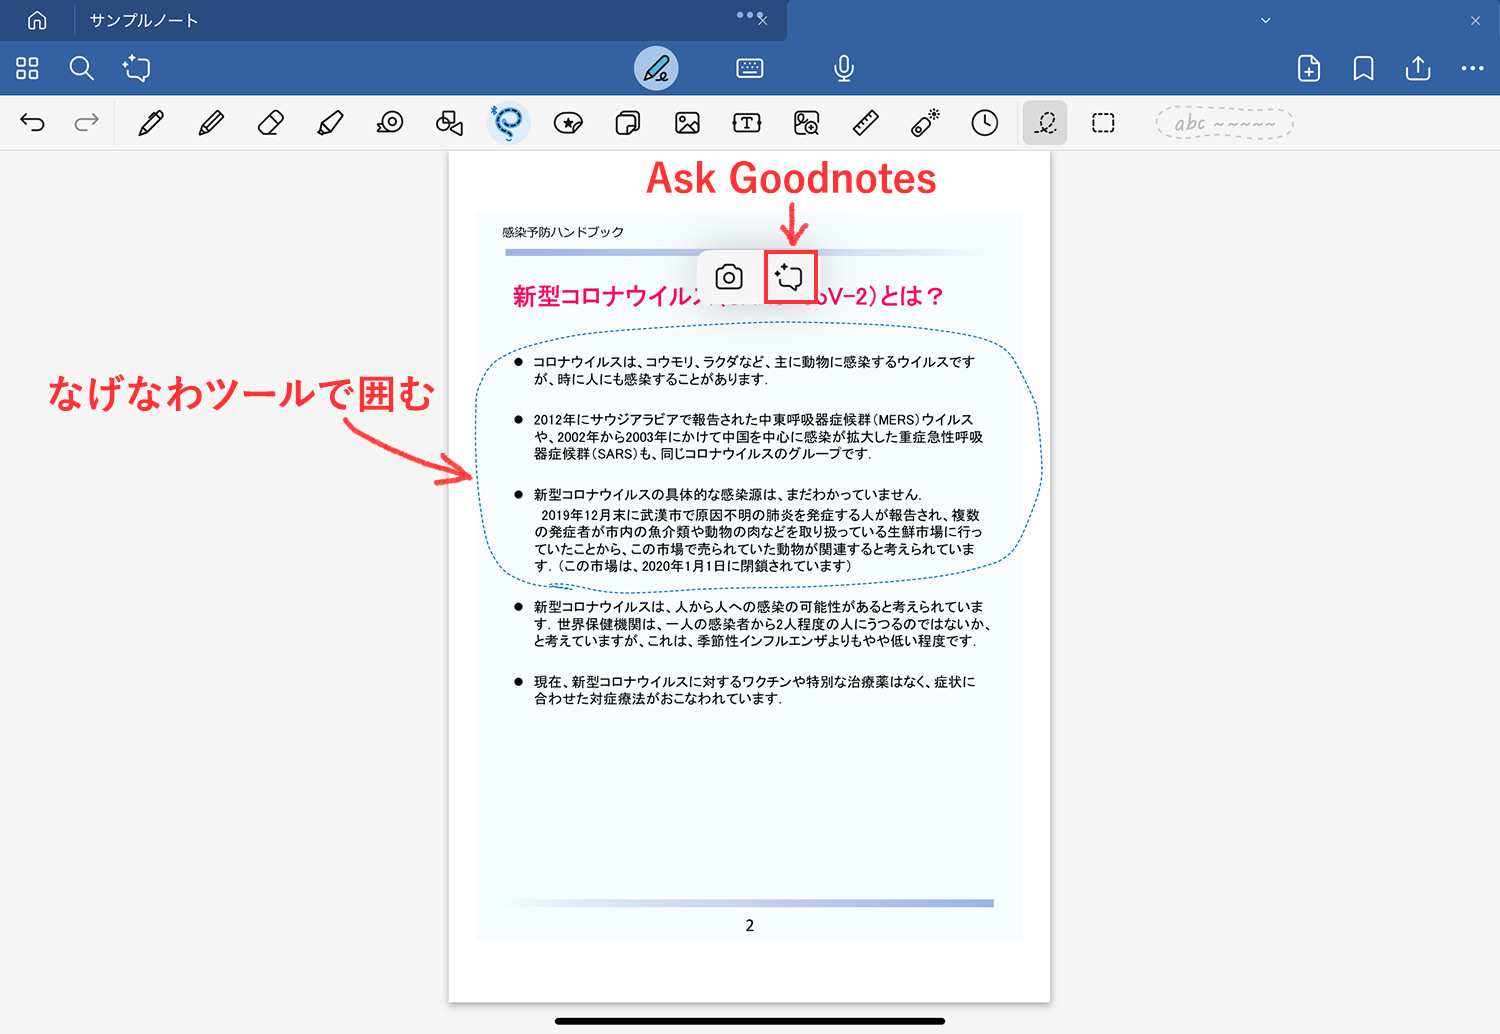The width and height of the screenshot is (1500, 1034).
Task: Open the share and export menu
Action: pos(1418,68)
